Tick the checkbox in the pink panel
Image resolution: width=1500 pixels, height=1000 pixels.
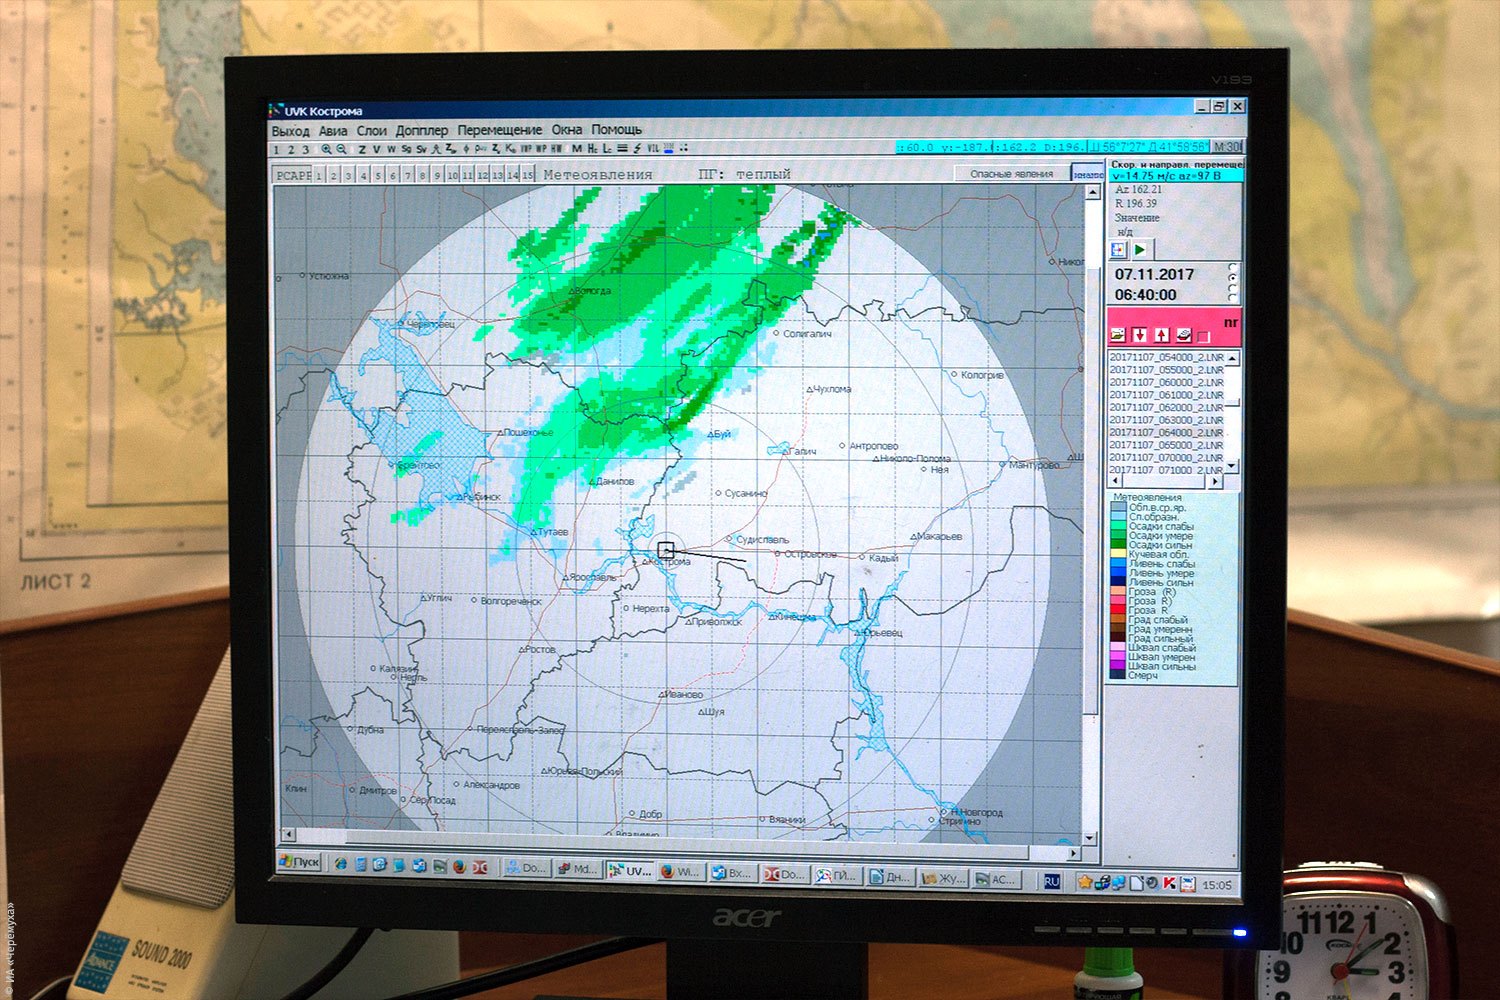point(1204,336)
